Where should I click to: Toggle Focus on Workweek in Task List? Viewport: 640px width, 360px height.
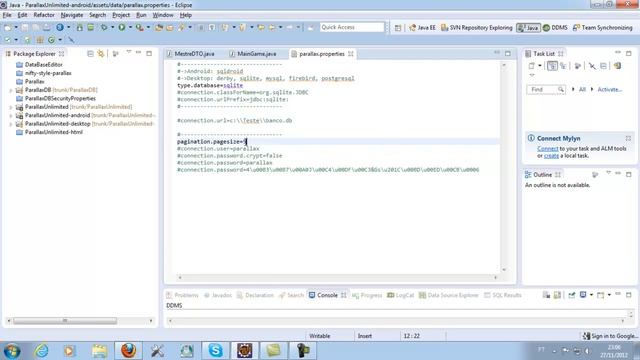[x=577, y=66]
